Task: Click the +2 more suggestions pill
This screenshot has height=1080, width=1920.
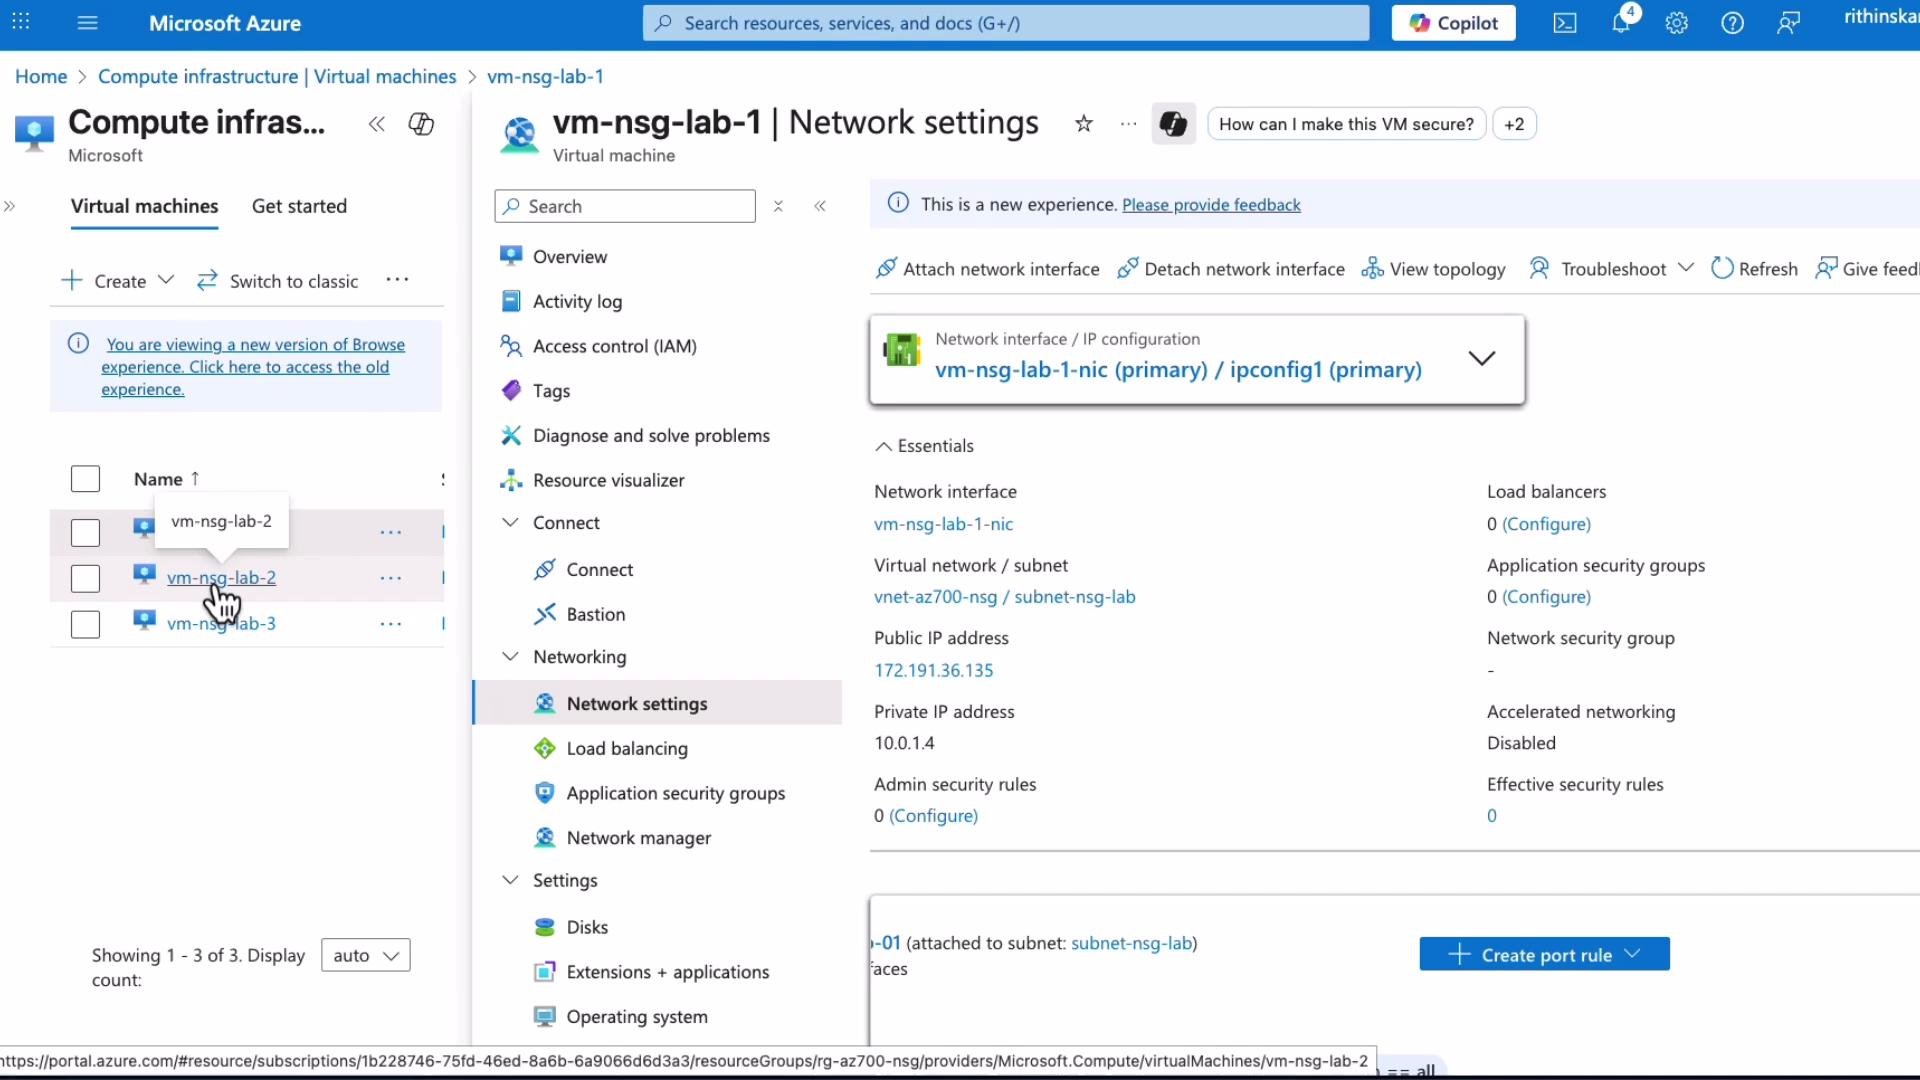Action: pos(1514,124)
